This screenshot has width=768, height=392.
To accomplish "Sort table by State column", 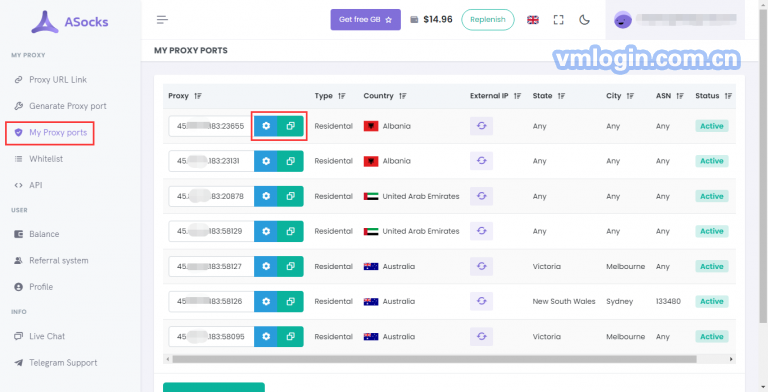I will pyautogui.click(x=561, y=96).
